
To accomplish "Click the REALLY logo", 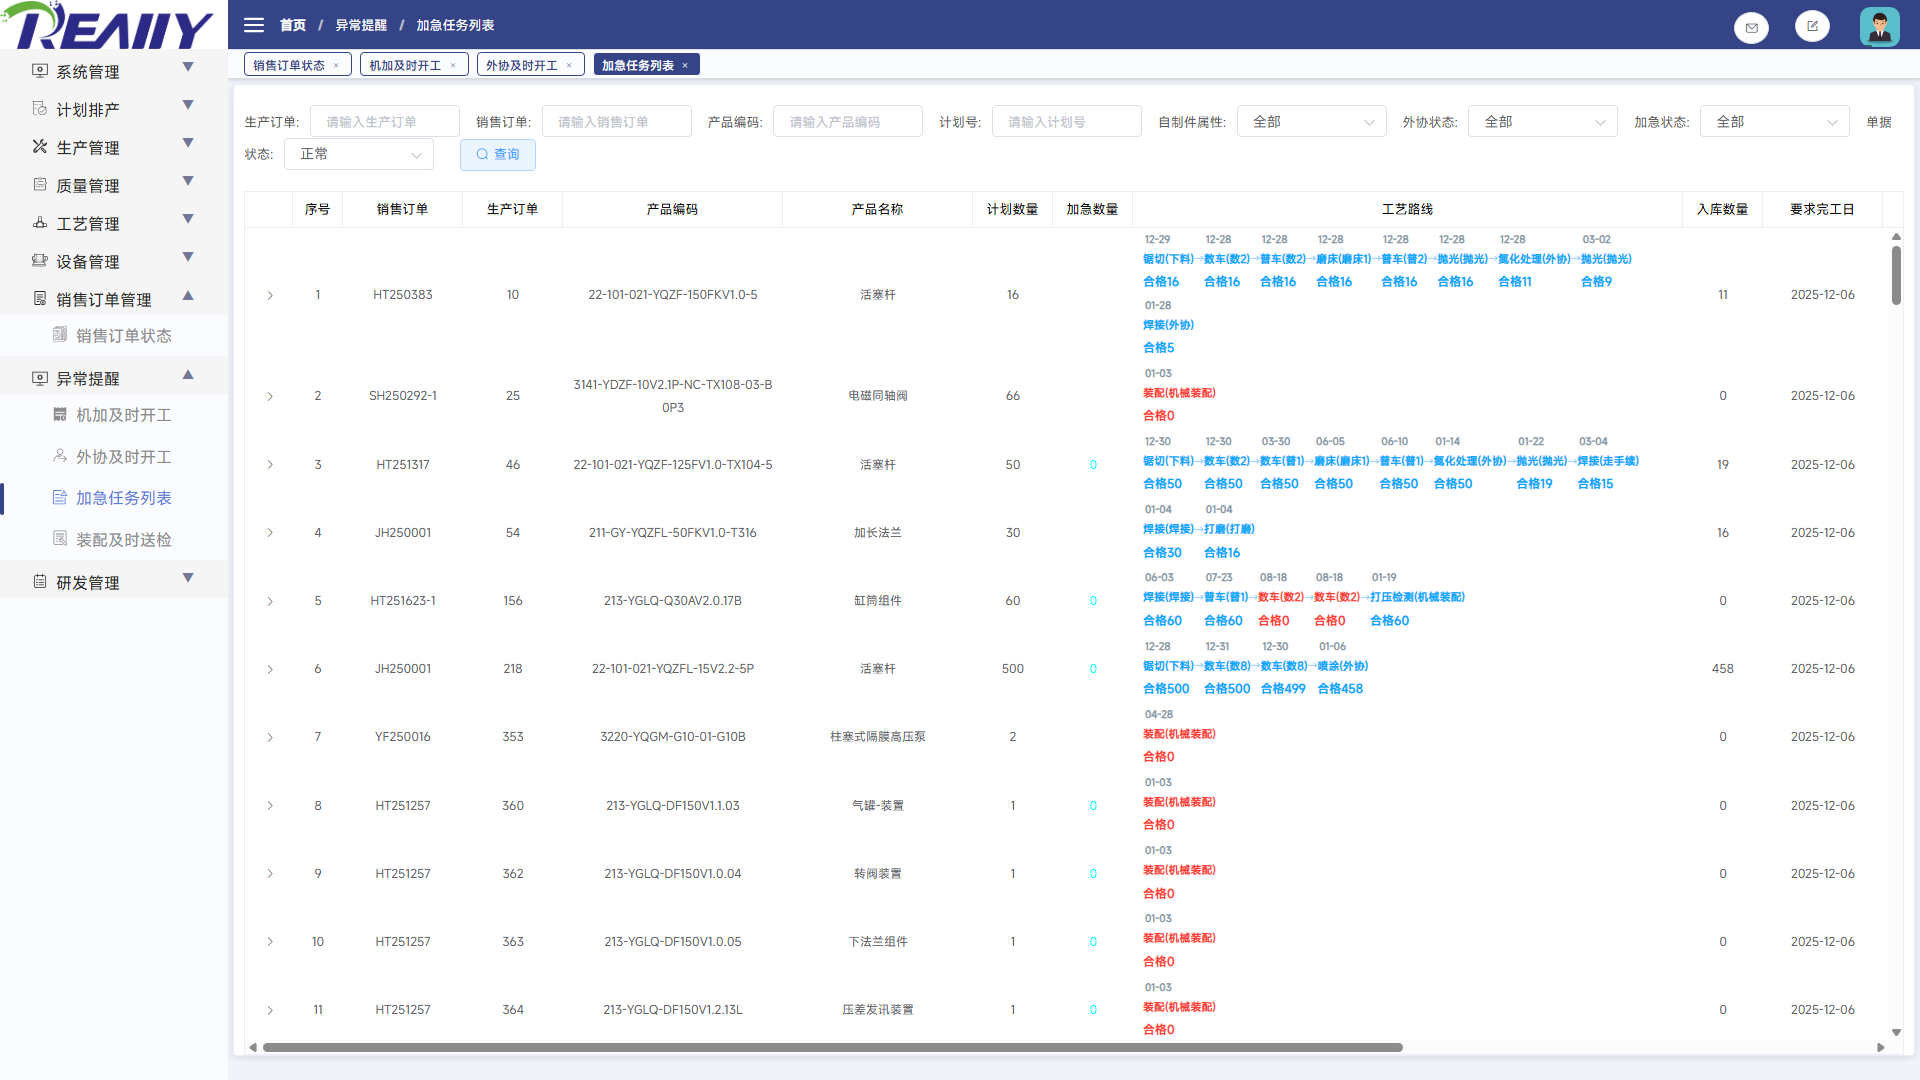I will pyautogui.click(x=108, y=25).
